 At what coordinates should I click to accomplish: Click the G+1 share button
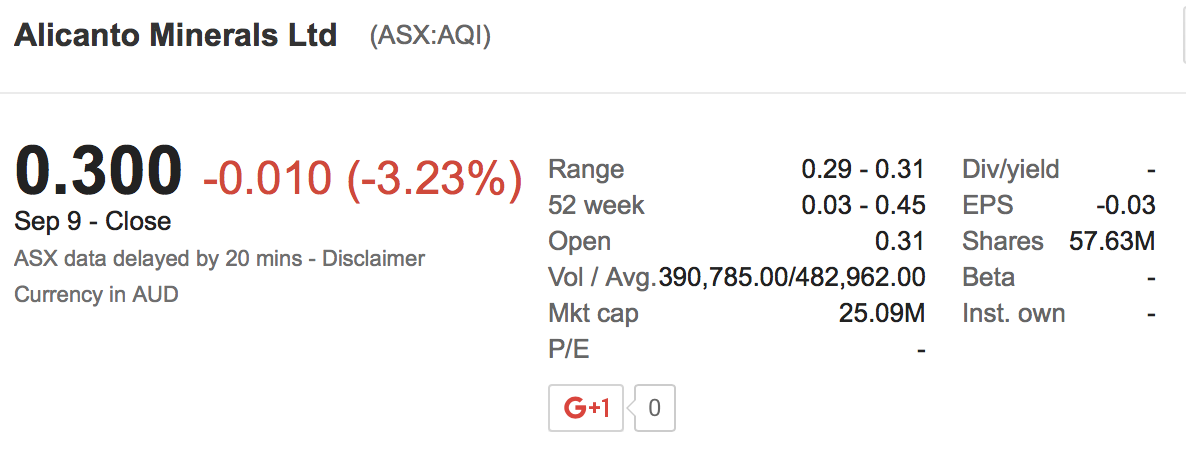click(586, 408)
